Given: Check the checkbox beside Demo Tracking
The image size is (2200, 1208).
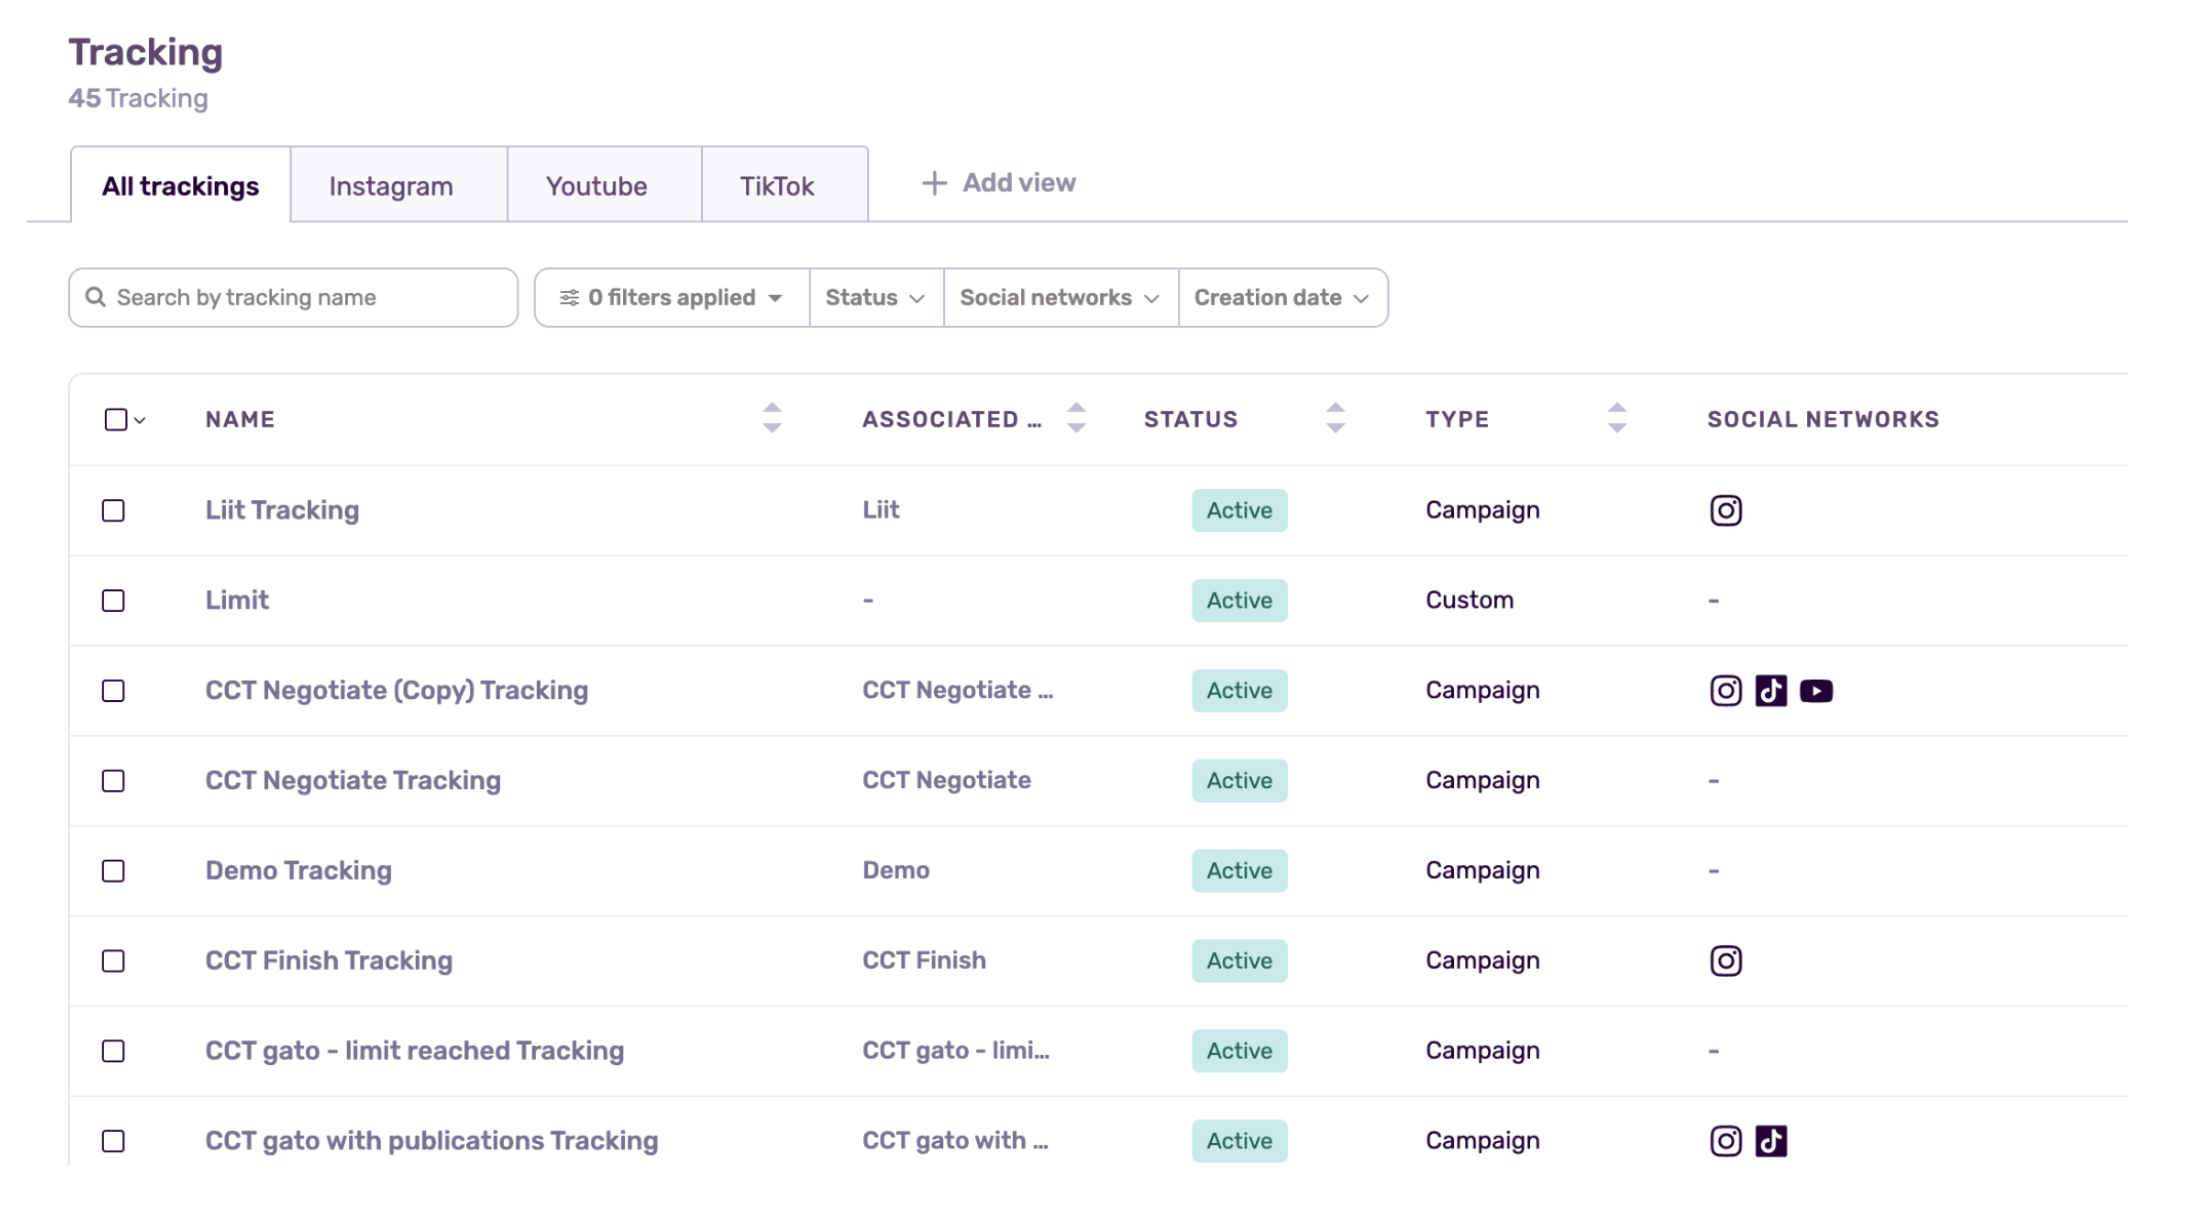Looking at the screenshot, I should coord(113,871).
